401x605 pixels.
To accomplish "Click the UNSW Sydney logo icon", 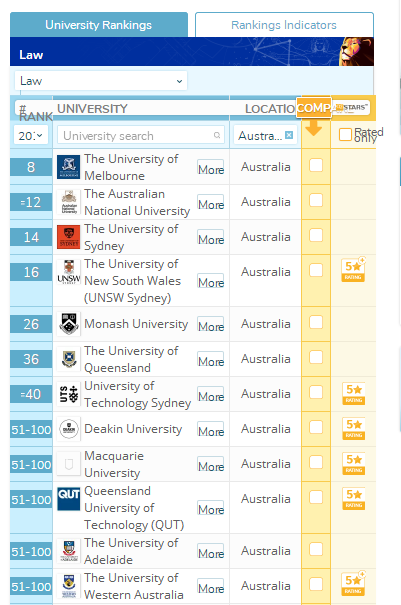I will click(69, 272).
